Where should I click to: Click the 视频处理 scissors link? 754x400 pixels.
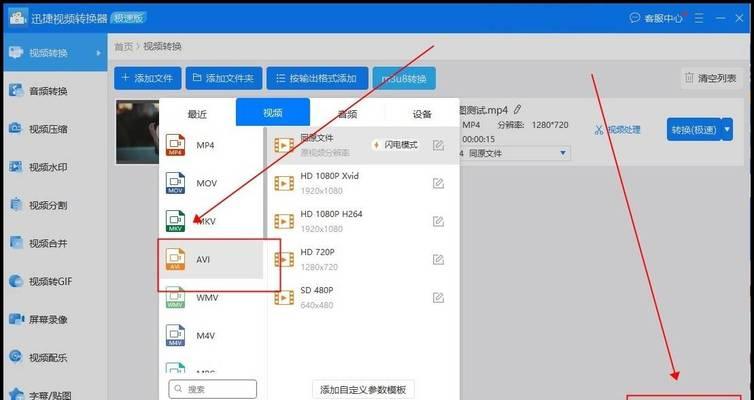pyautogui.click(x=617, y=130)
